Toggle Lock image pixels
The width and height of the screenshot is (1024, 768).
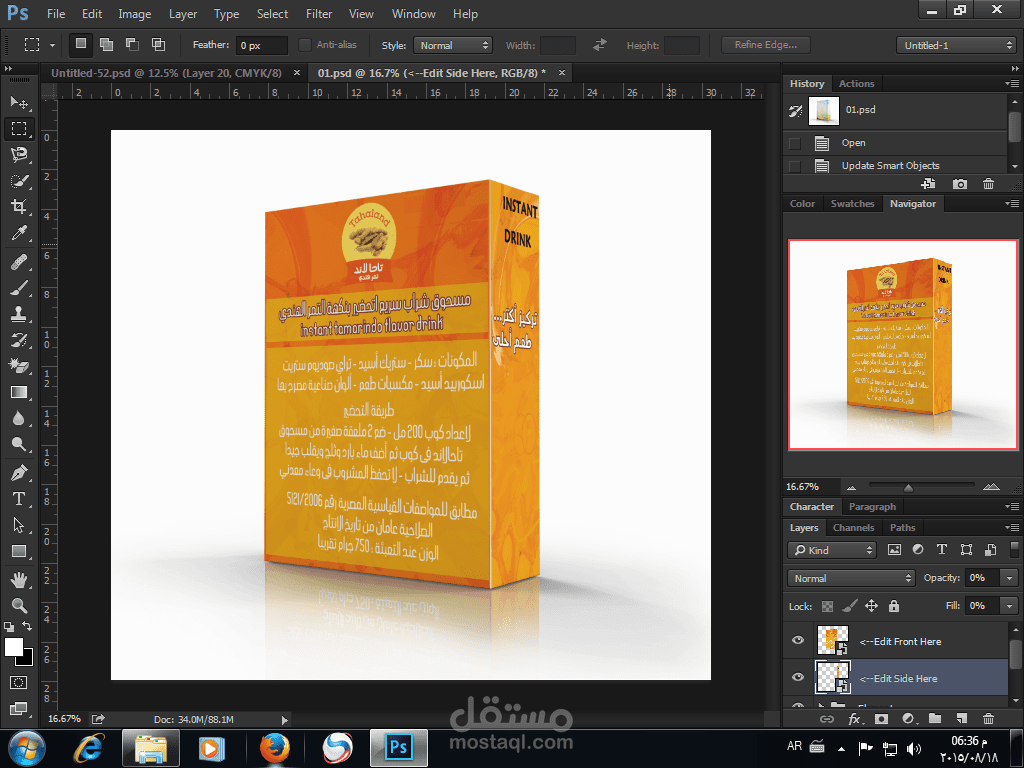coord(850,606)
